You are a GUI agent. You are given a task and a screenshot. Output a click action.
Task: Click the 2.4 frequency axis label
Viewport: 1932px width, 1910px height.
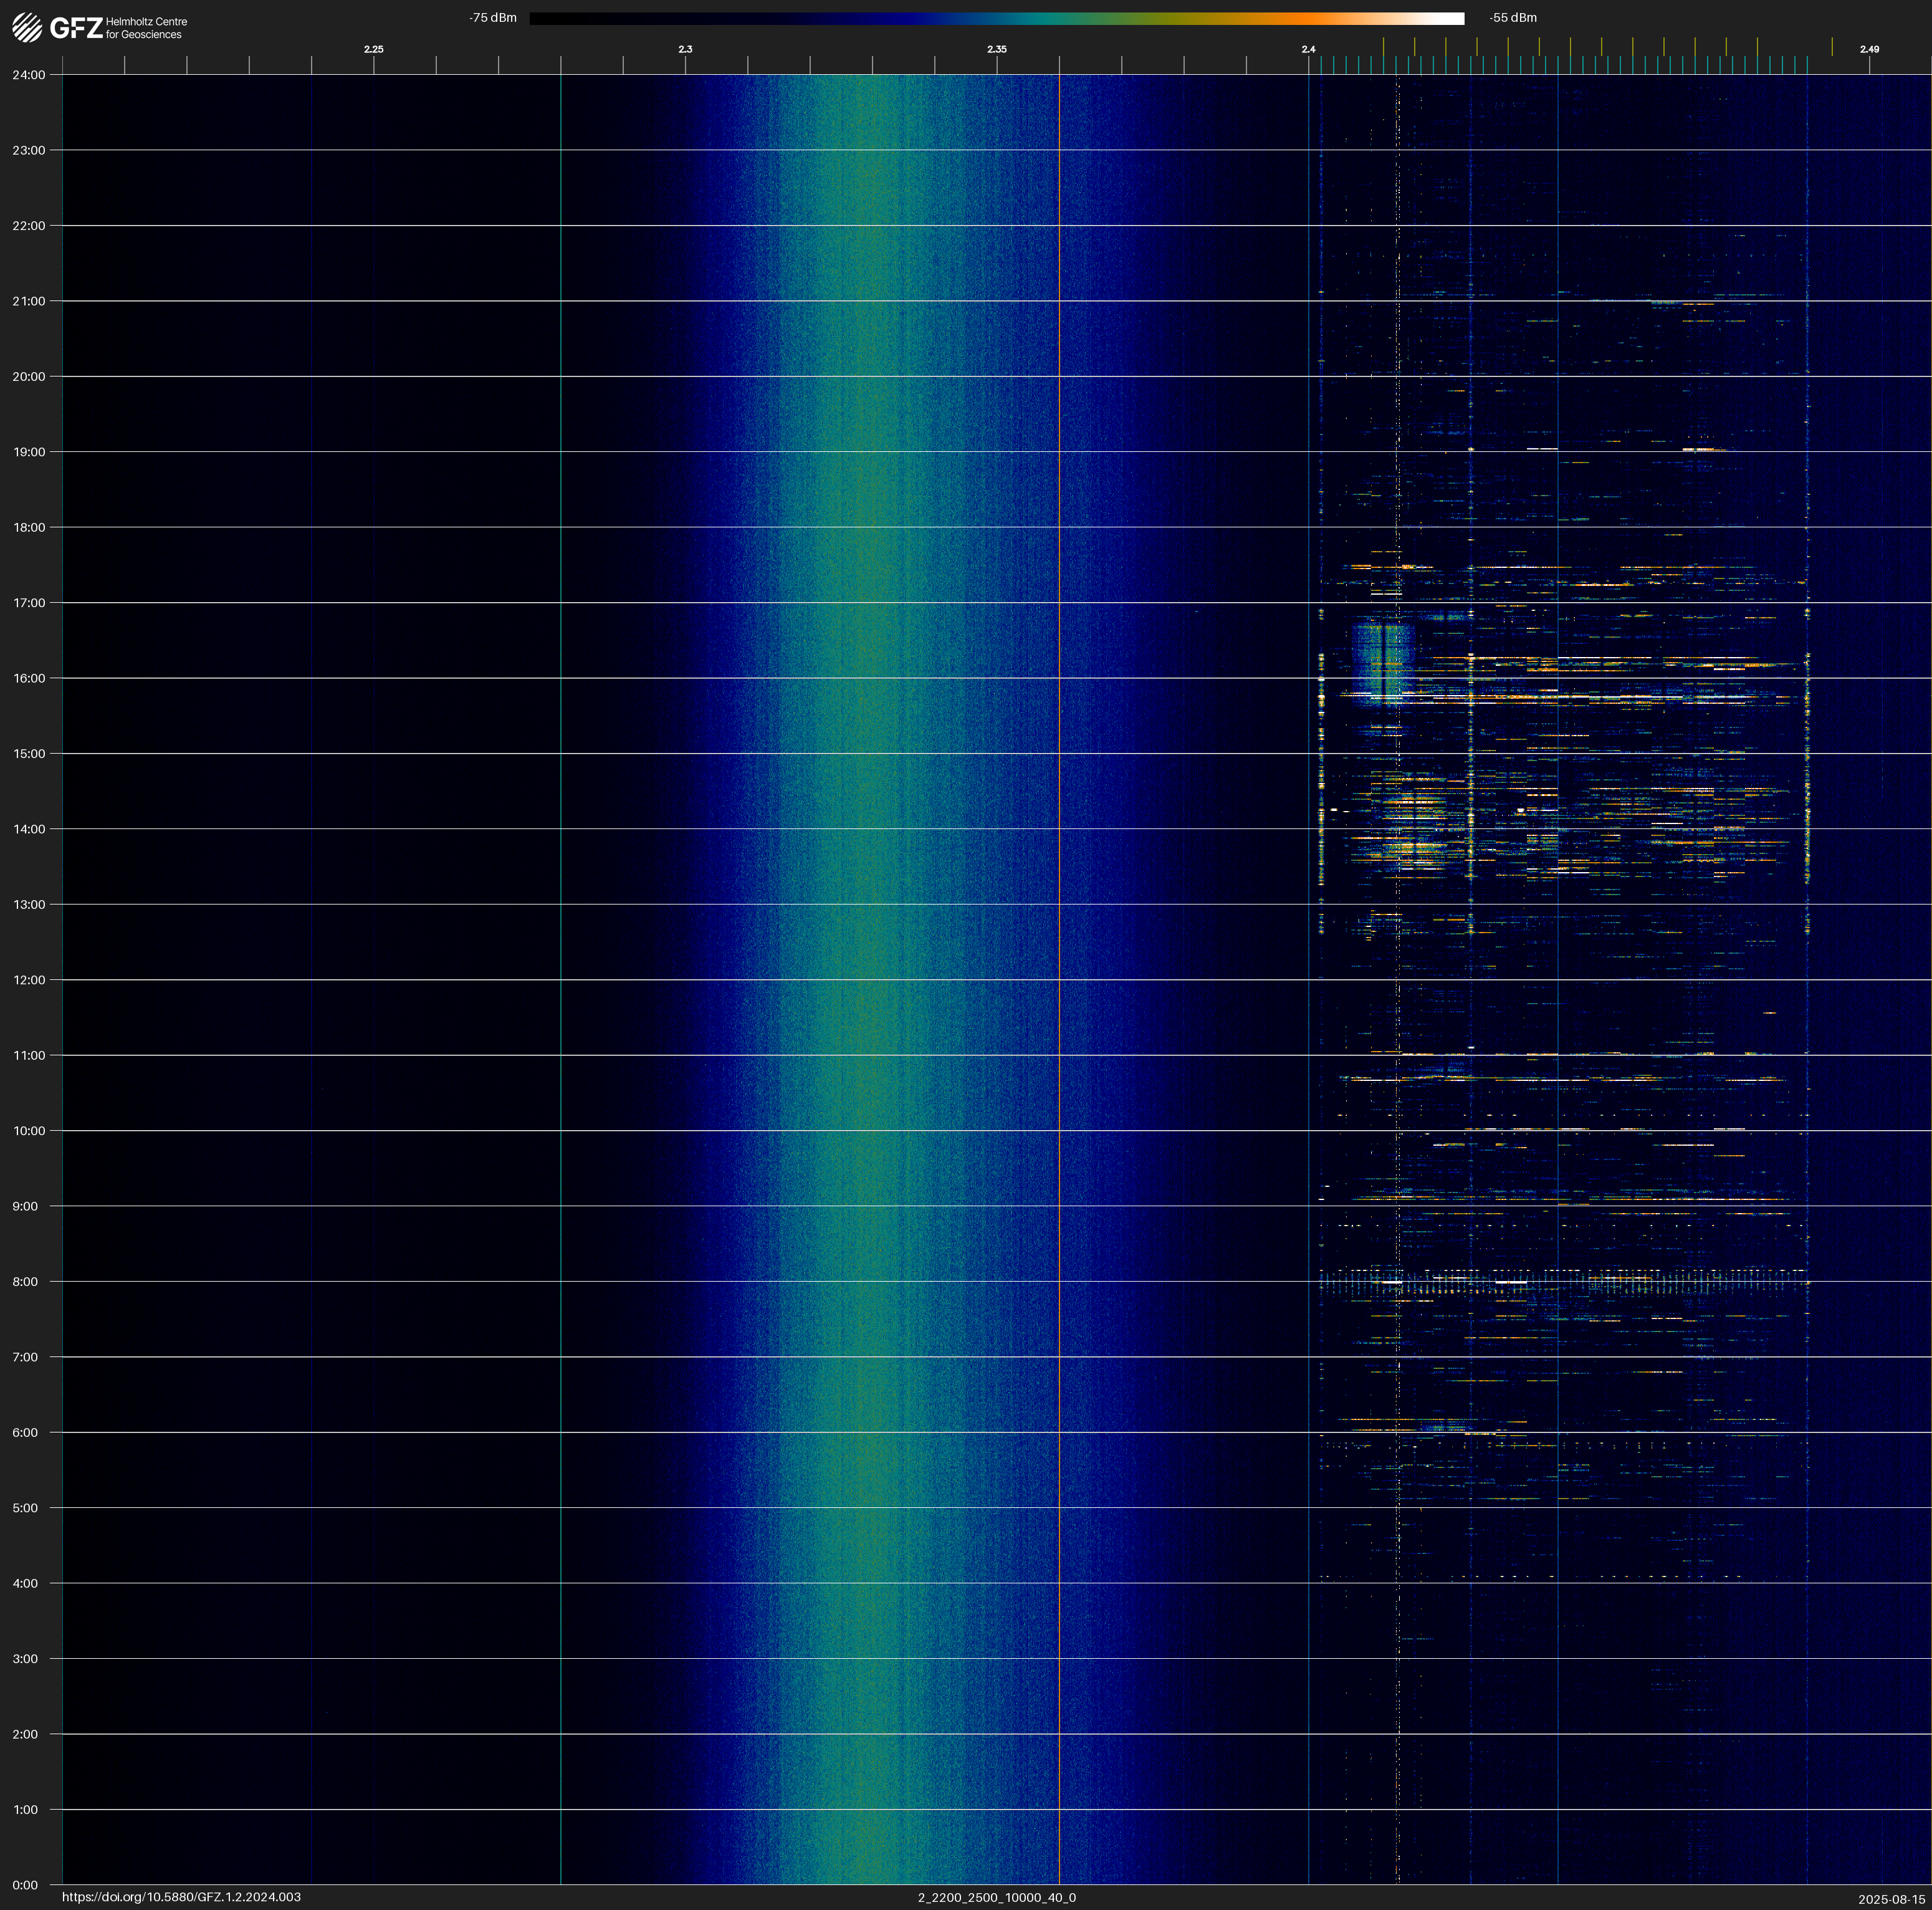[x=1308, y=49]
